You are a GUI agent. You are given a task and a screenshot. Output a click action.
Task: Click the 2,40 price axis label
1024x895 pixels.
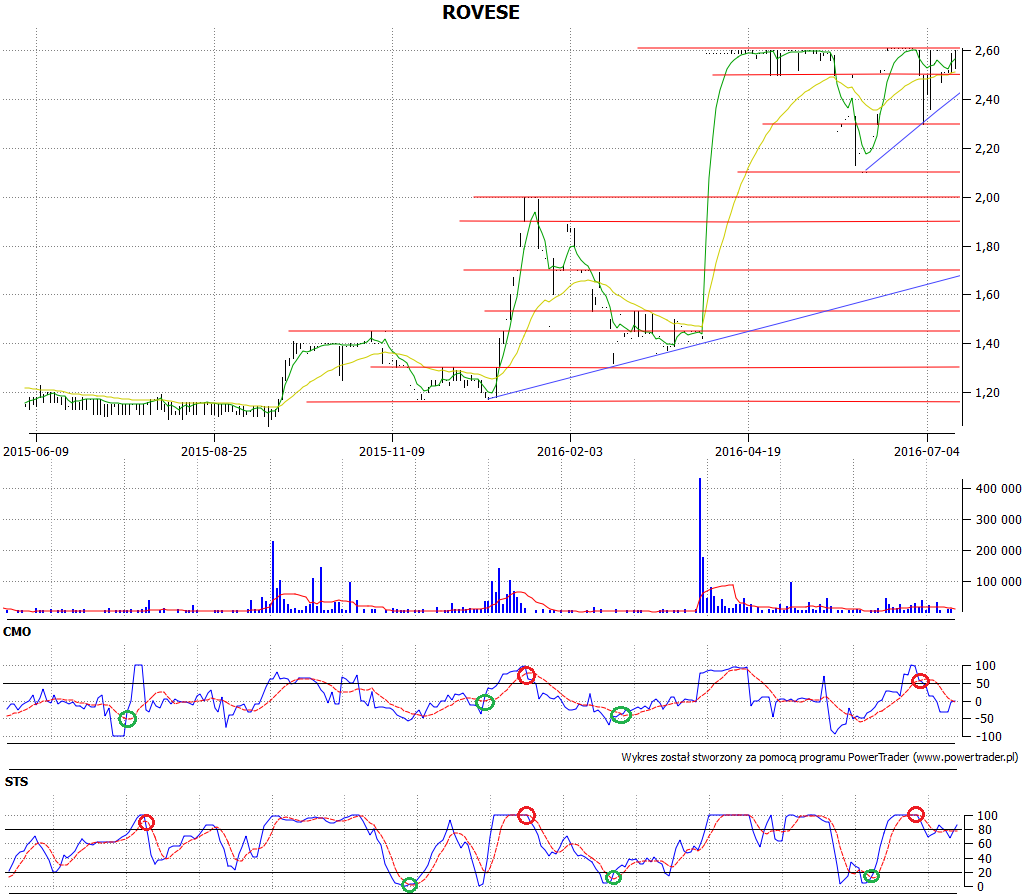click(x=987, y=100)
